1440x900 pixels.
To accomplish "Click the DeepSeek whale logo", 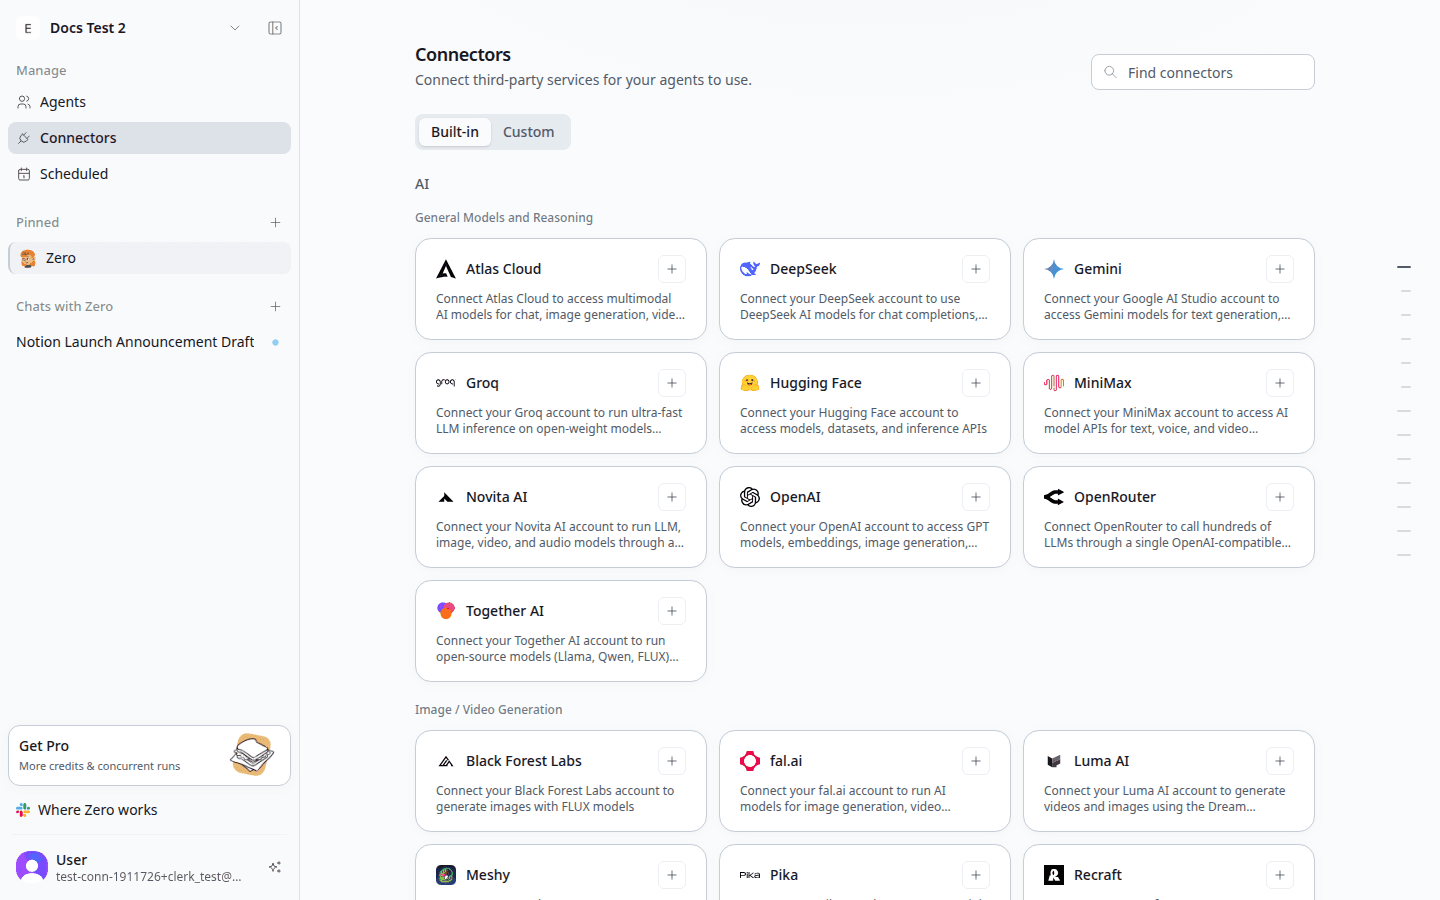I will 750,269.
